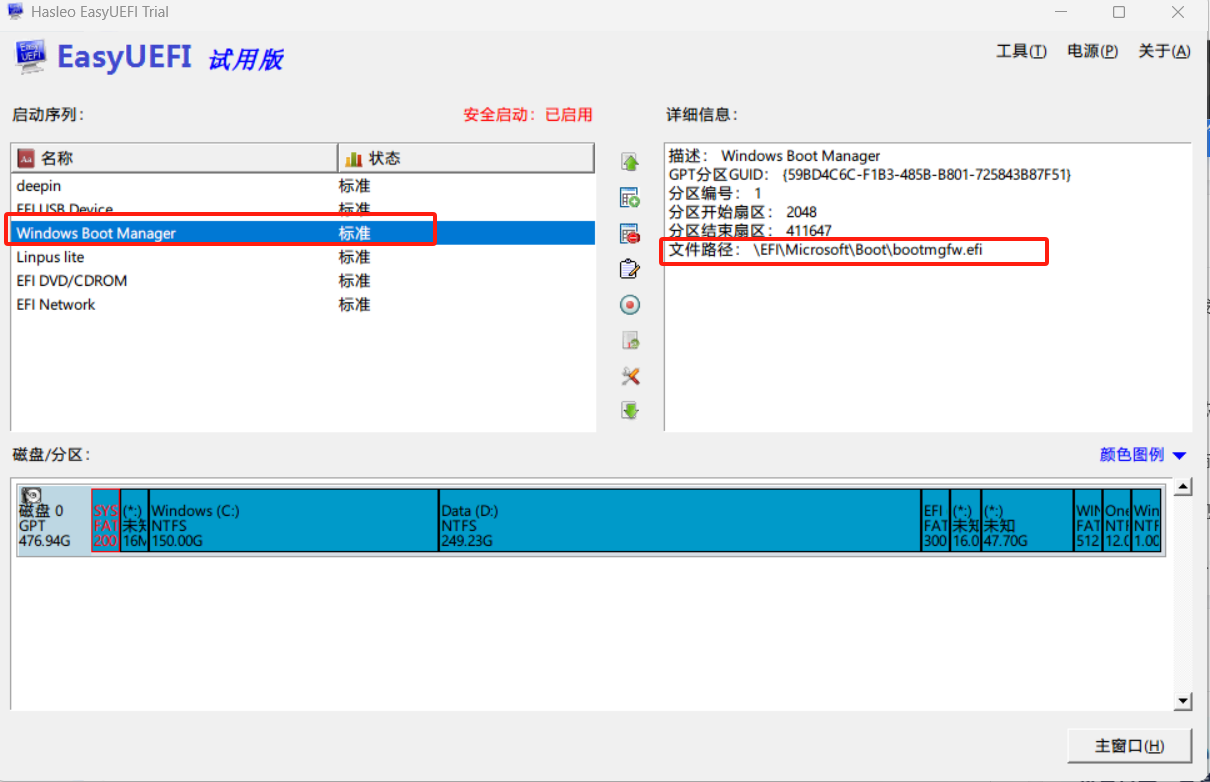Image resolution: width=1210 pixels, height=782 pixels.
Task: Sort the boot list by the 名称 column header
Action: (x=175, y=158)
